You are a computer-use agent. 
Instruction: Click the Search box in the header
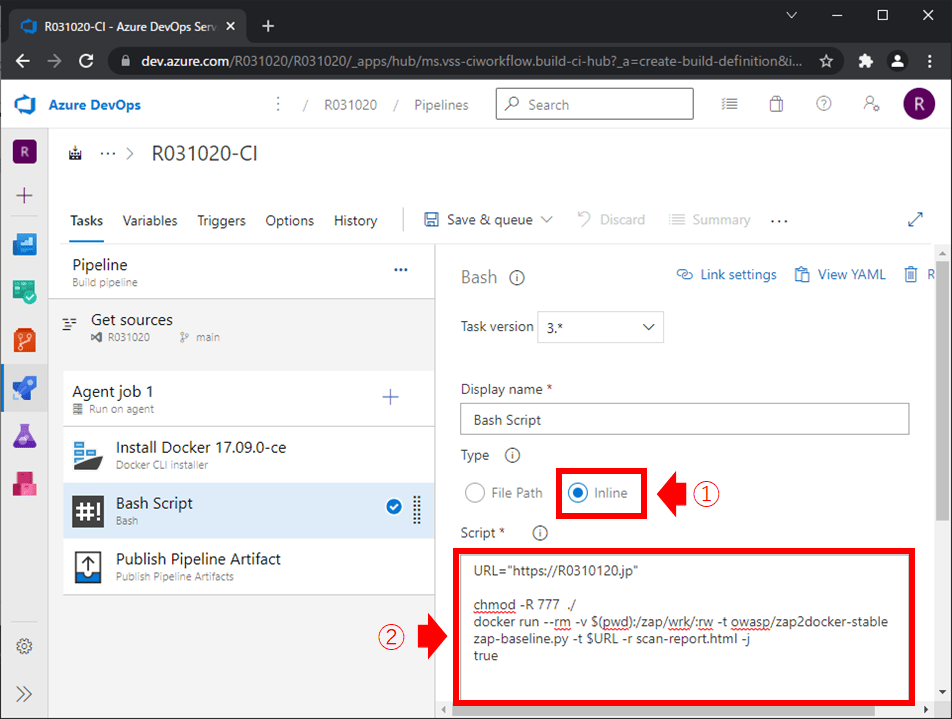594,104
